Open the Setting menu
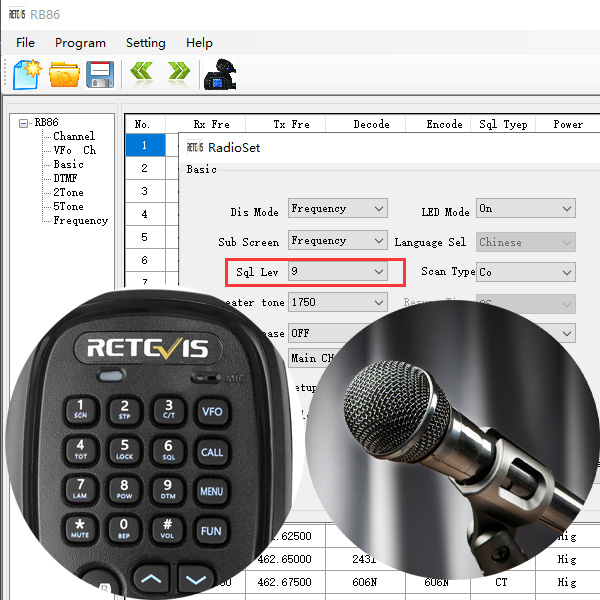This screenshot has width=600, height=600. click(x=146, y=43)
